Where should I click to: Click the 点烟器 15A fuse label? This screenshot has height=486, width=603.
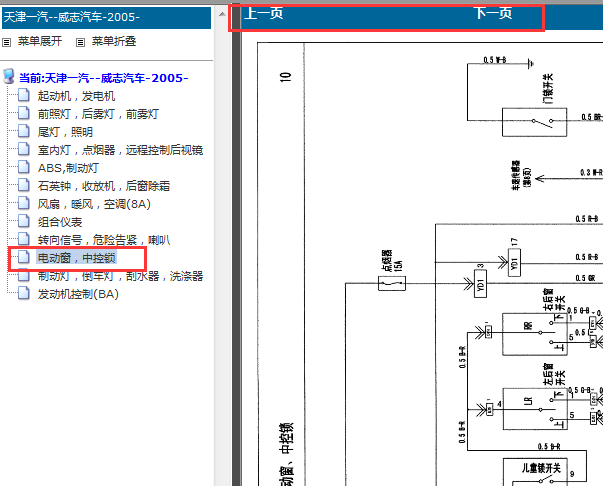tap(392, 261)
